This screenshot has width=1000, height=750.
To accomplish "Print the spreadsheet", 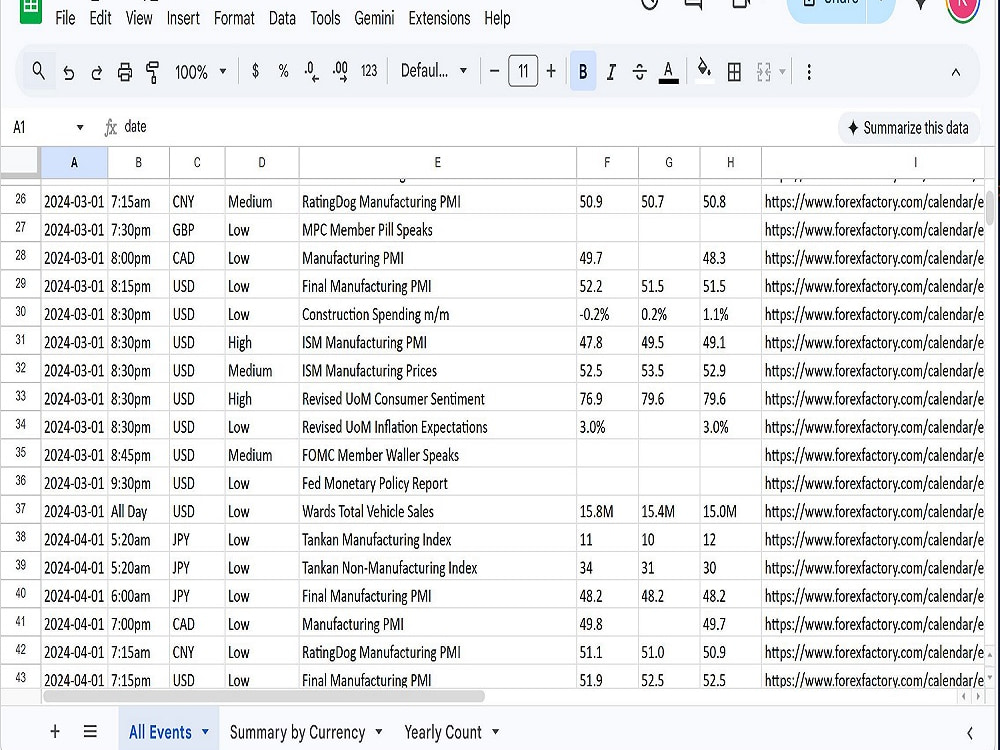I will tap(124, 72).
